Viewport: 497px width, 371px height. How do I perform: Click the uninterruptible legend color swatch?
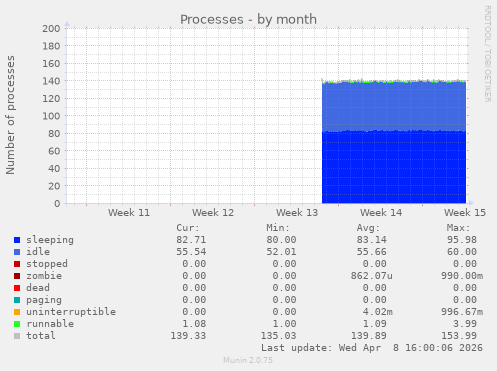click(17, 312)
